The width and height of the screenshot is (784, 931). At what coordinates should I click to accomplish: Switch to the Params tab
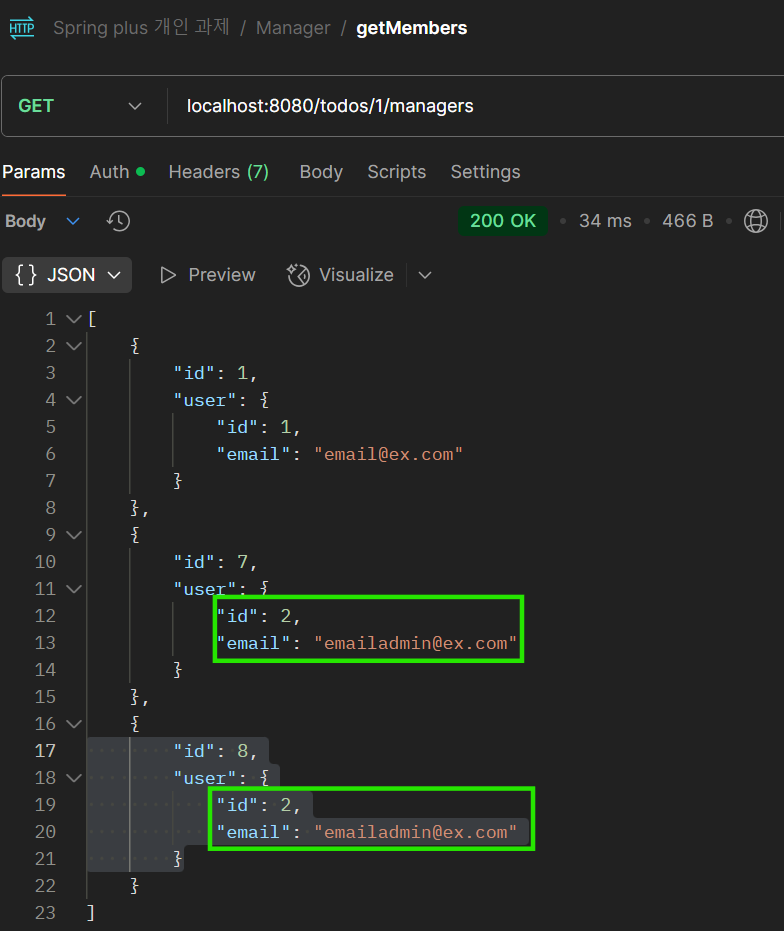tap(34, 172)
